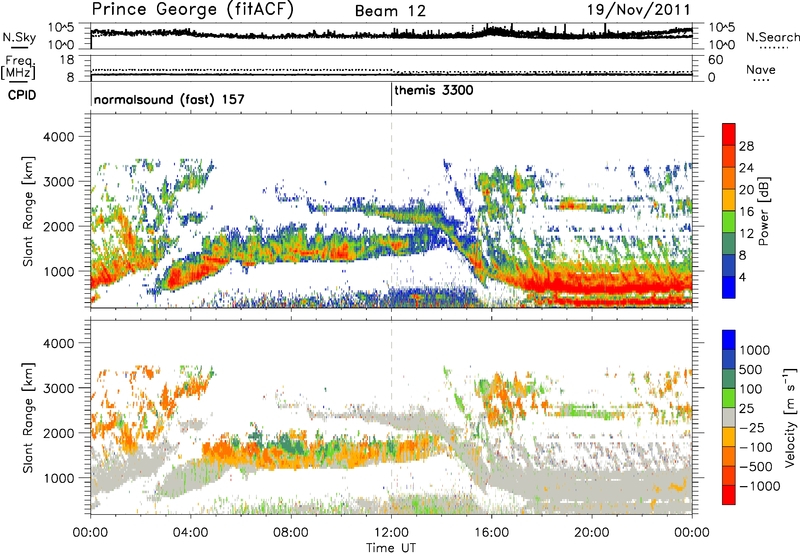Click the '04:00' time tick label

pyautogui.click(x=191, y=533)
